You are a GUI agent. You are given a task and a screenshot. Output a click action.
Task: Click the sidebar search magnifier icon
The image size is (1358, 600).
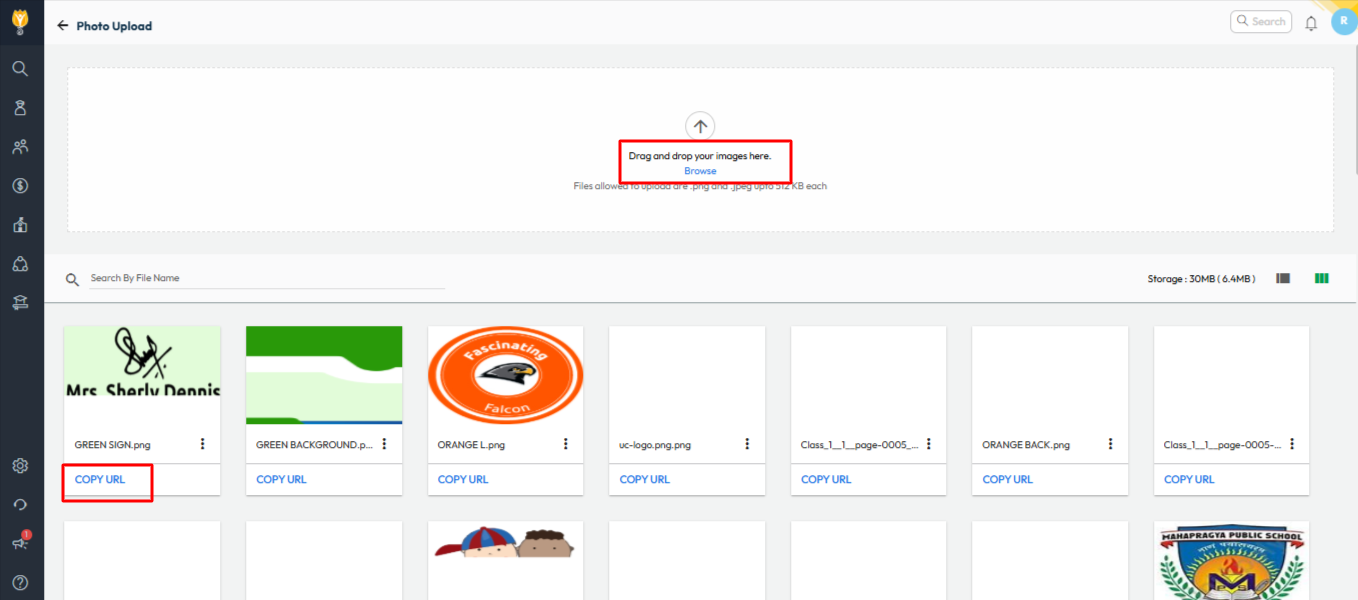pyautogui.click(x=20, y=69)
